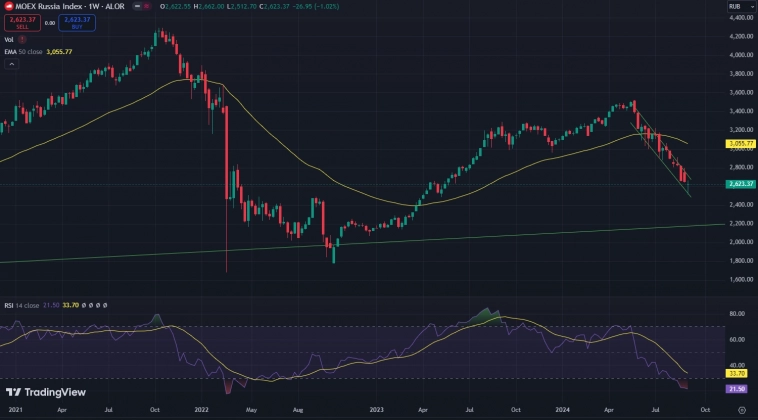Click the 2021 label on time axis
Screen dimensions: 758x420
(x=15, y=410)
